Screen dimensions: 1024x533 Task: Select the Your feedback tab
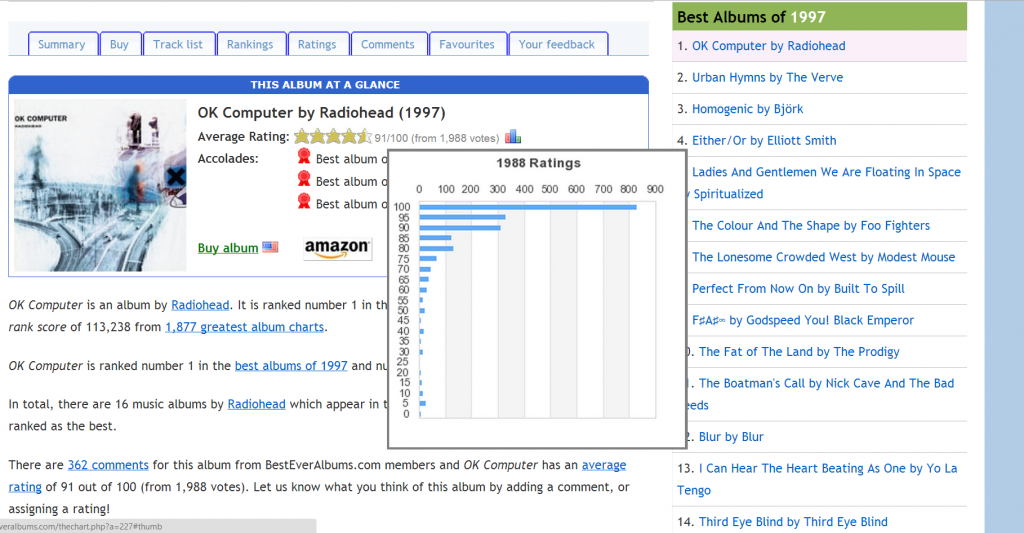pos(557,44)
